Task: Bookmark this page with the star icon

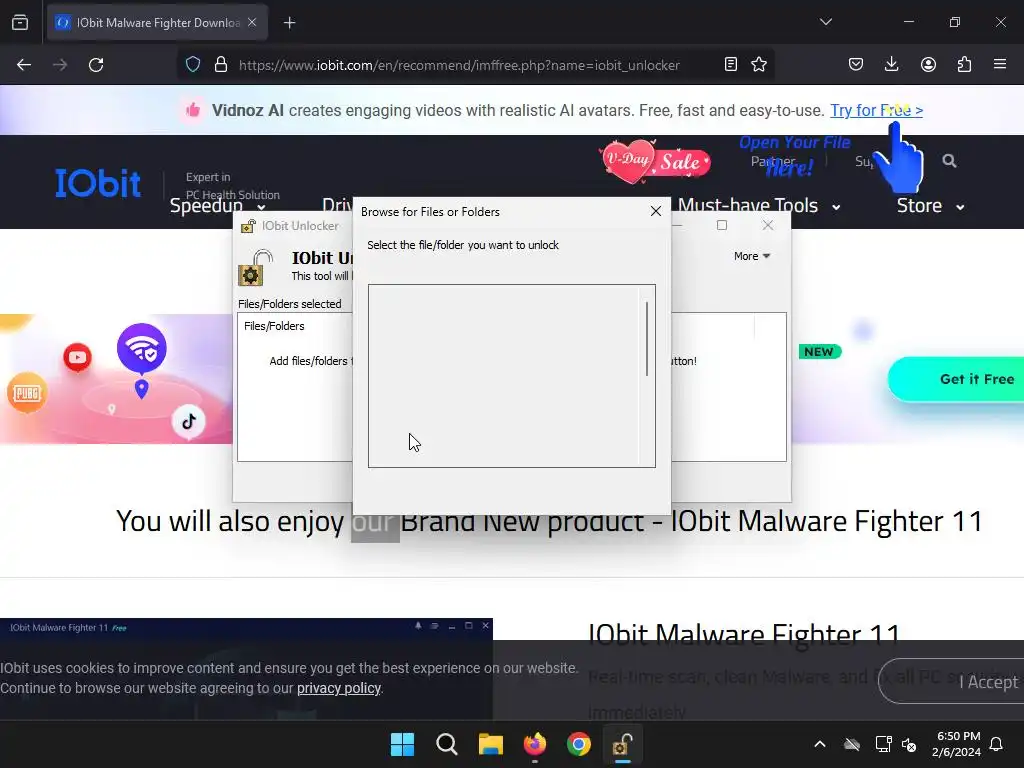Action: point(759,64)
